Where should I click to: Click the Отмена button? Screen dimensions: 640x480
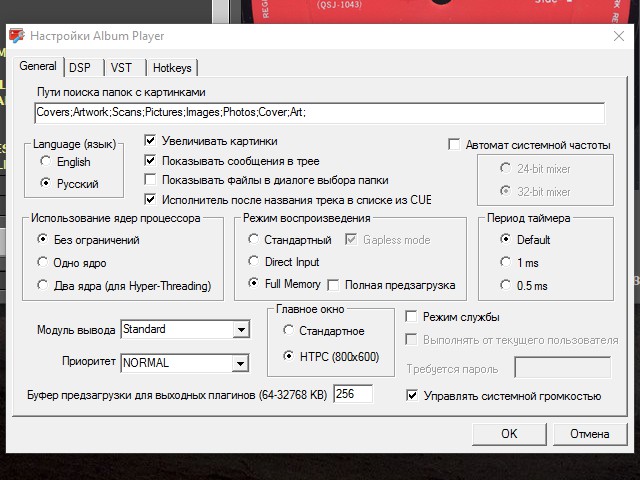(x=590, y=434)
